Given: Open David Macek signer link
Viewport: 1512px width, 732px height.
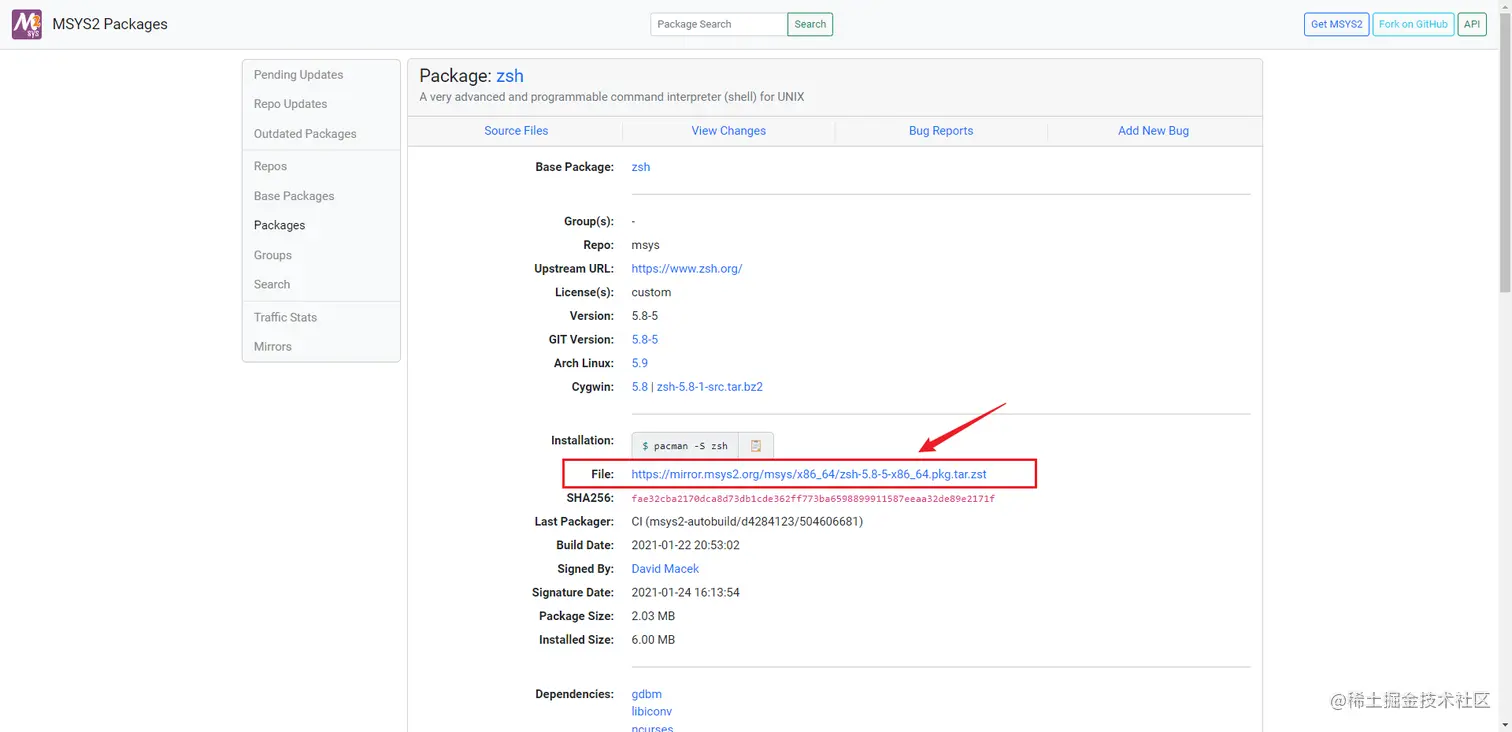Looking at the screenshot, I should pos(665,569).
